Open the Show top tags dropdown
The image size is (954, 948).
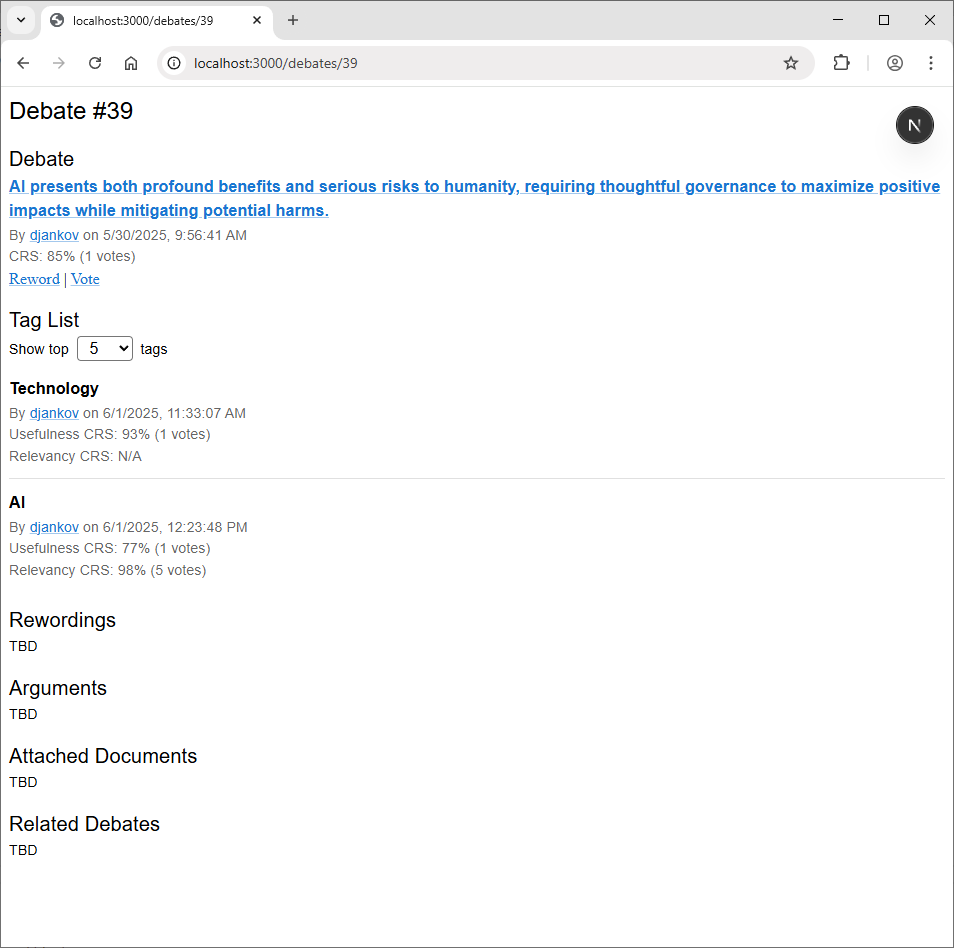coord(105,349)
